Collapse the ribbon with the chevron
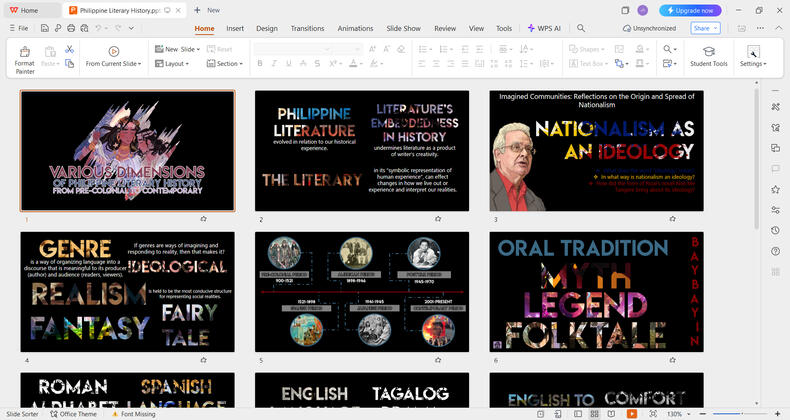 (x=779, y=28)
